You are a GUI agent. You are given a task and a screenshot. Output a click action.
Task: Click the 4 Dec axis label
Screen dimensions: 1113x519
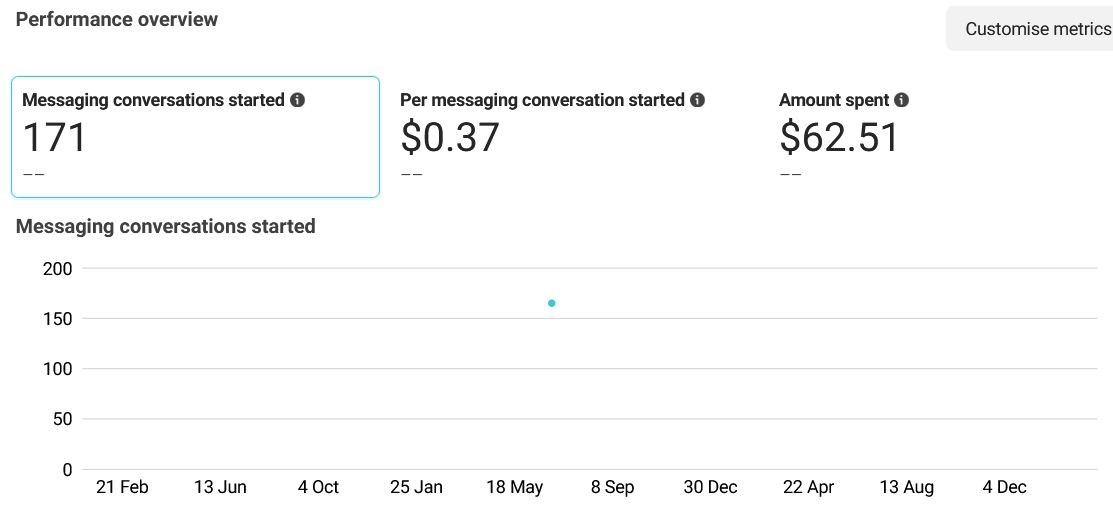[1004, 487]
